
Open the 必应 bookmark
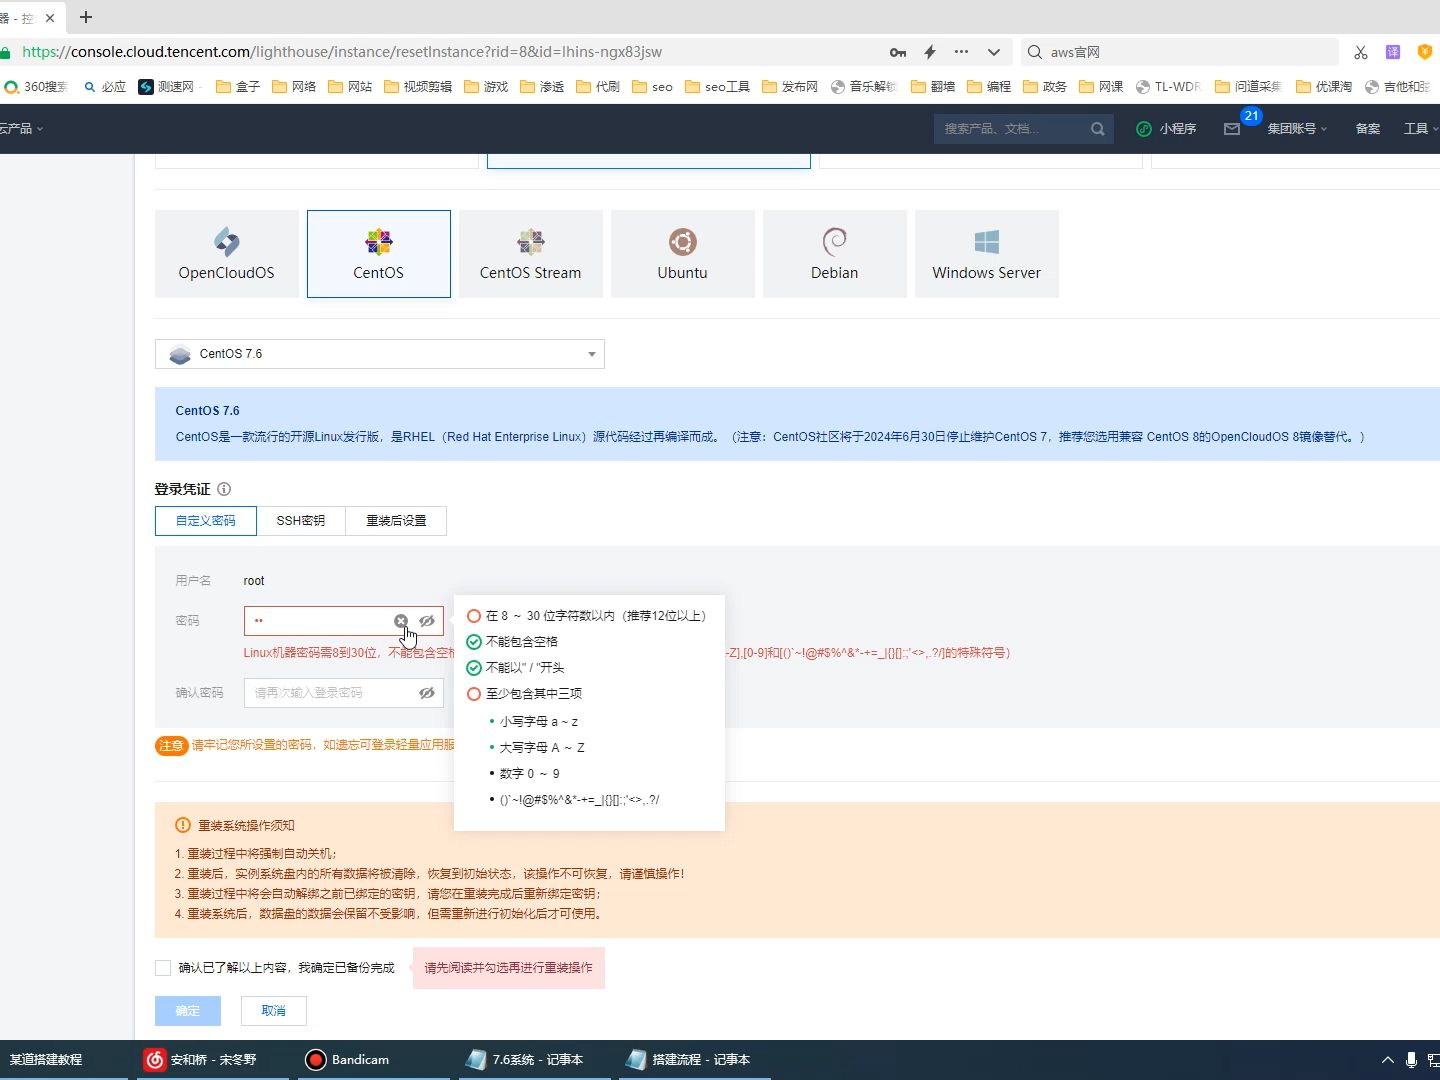pyautogui.click(x=105, y=87)
